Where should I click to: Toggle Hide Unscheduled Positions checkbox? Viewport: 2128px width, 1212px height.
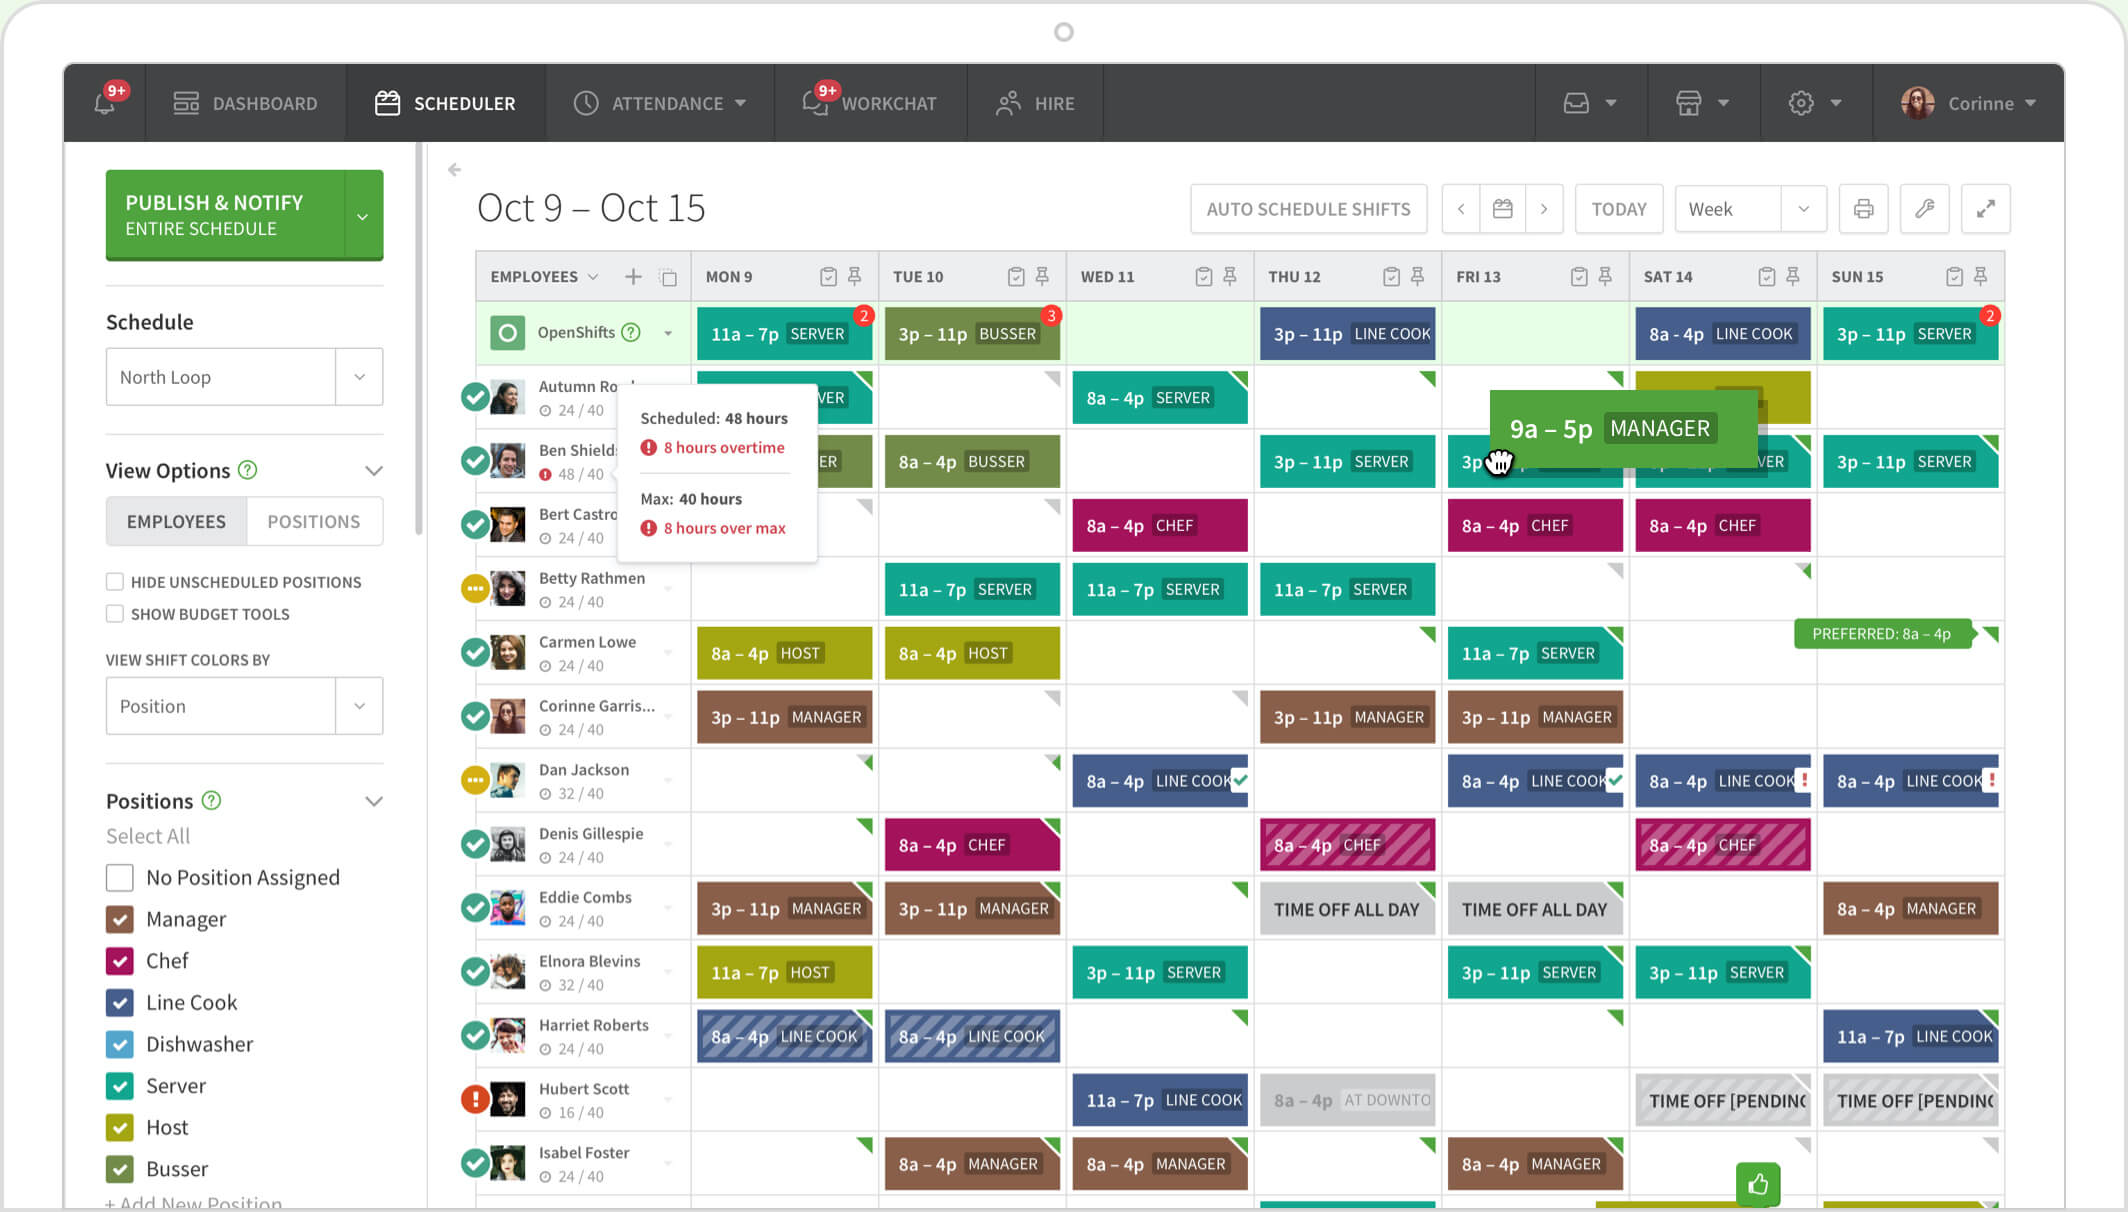pos(113,580)
